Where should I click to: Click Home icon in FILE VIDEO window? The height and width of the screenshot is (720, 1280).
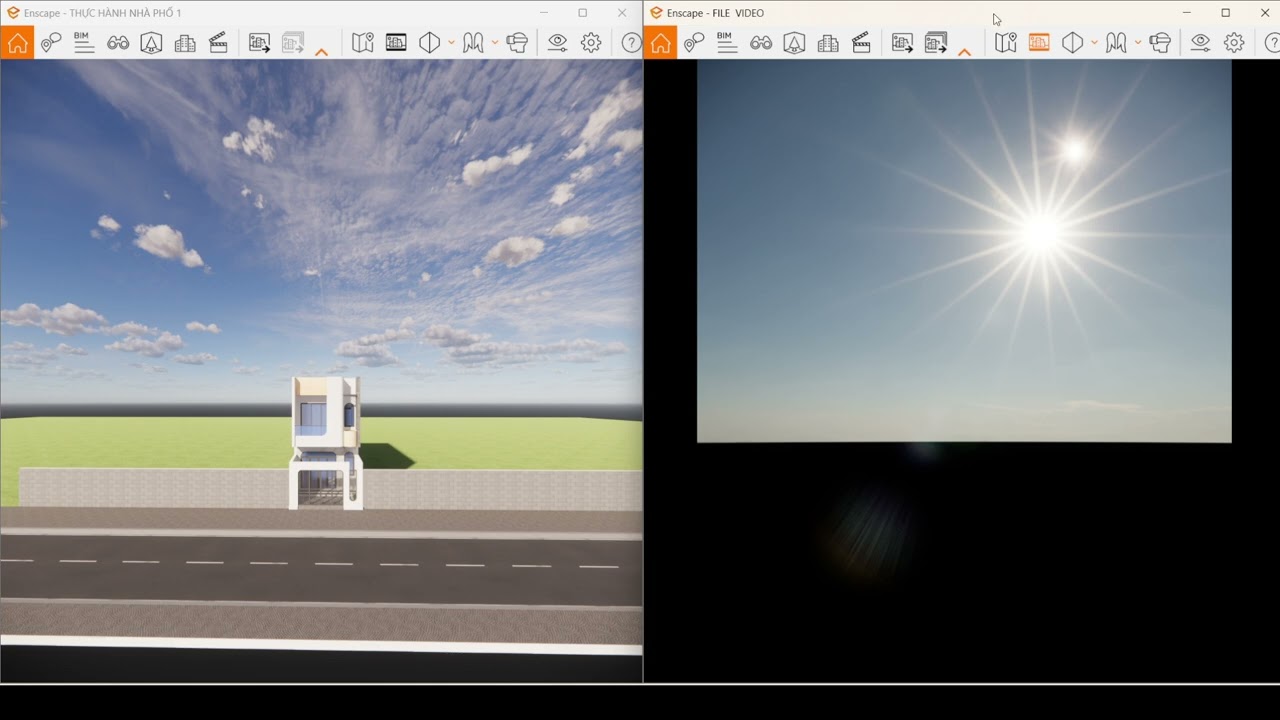click(x=660, y=43)
